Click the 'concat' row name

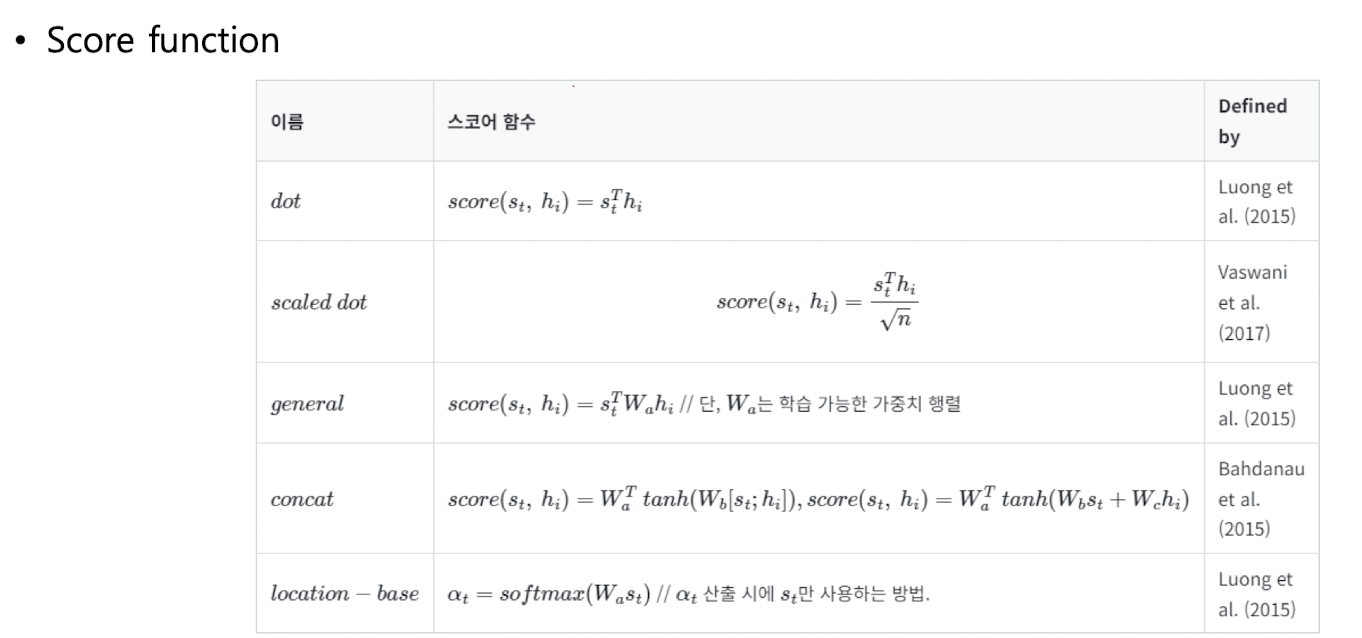click(302, 499)
